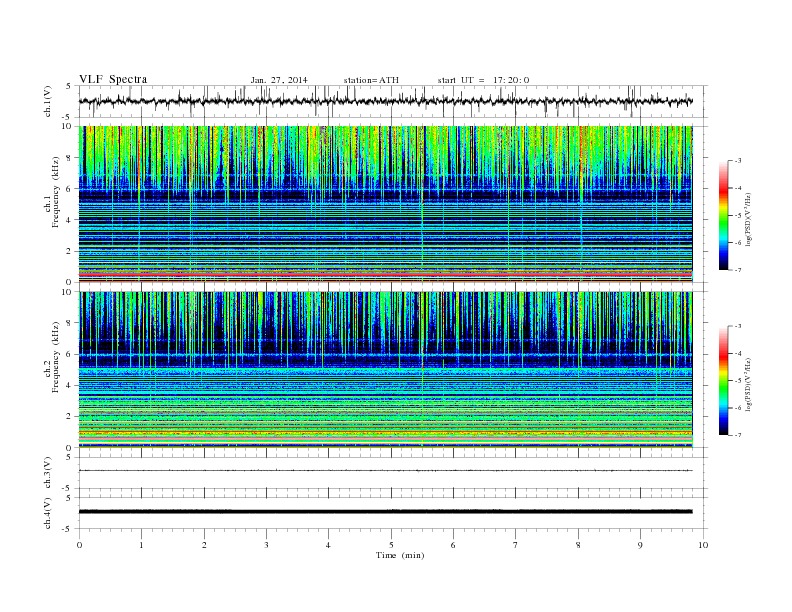Image resolution: width=792 pixels, height=612 pixels.
Task: Select the "ch.3(V)" axis label
Action: tap(48, 473)
